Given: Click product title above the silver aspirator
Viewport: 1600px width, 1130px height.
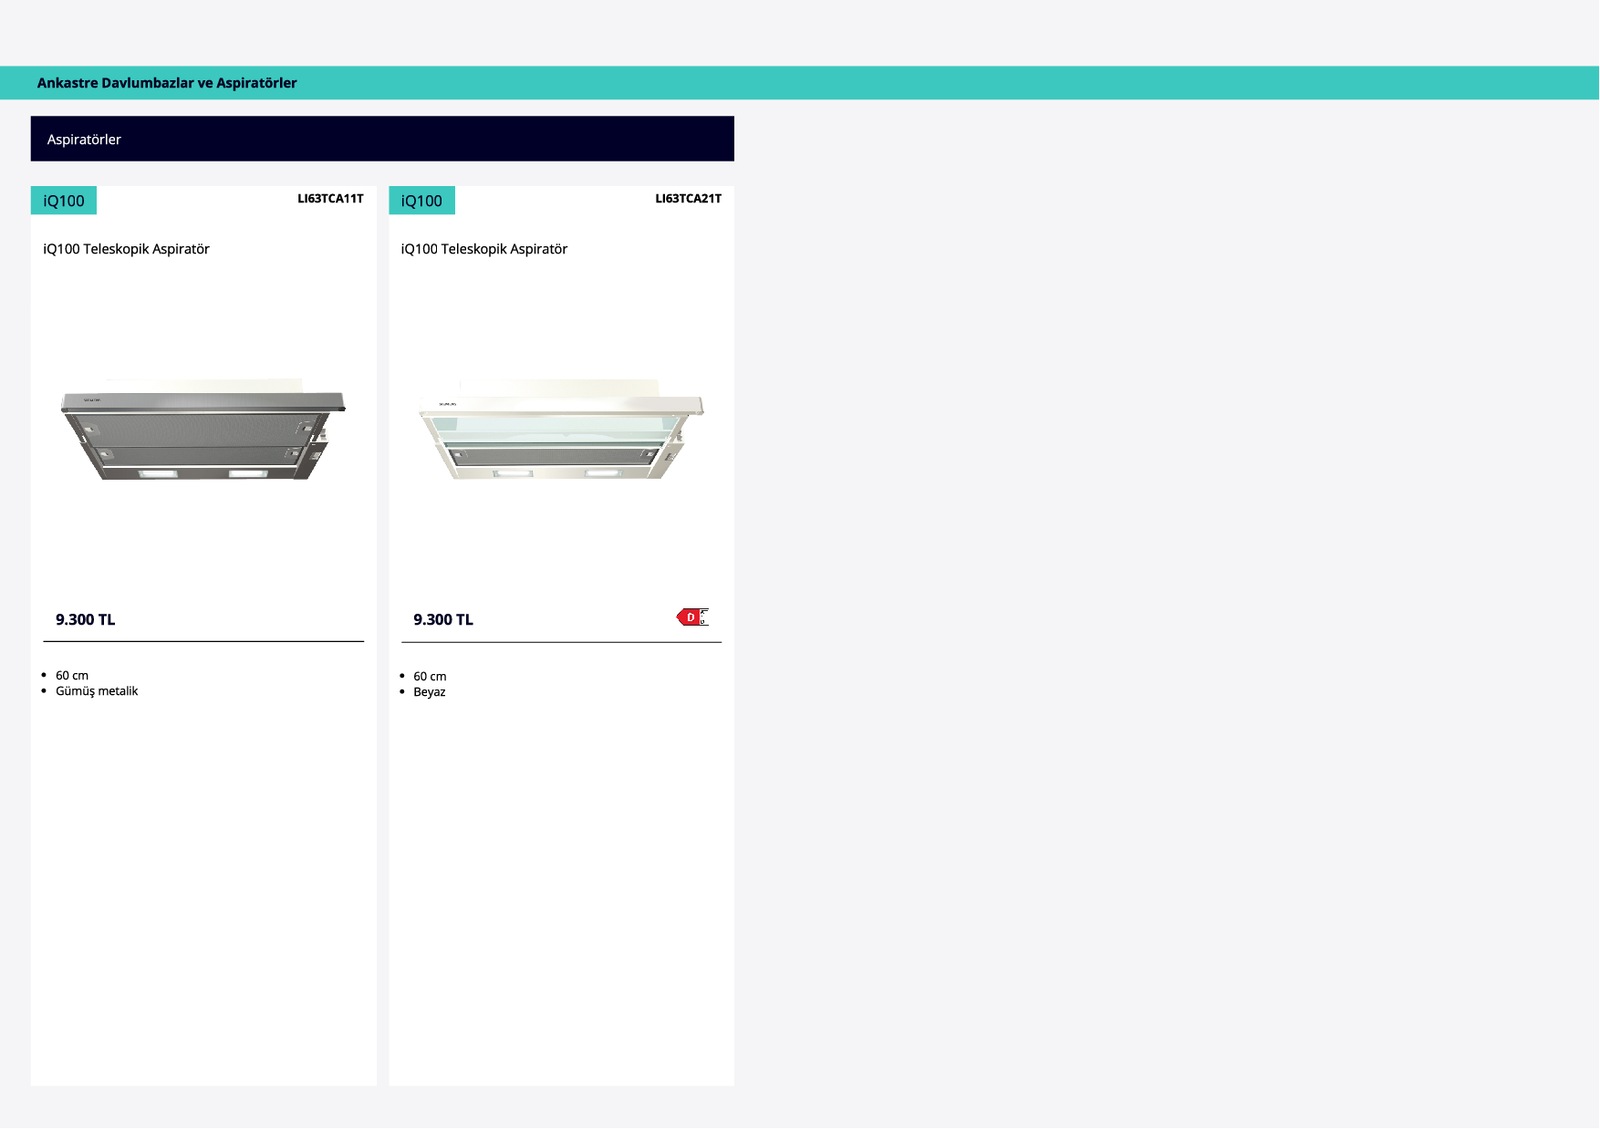Looking at the screenshot, I should [x=126, y=249].
